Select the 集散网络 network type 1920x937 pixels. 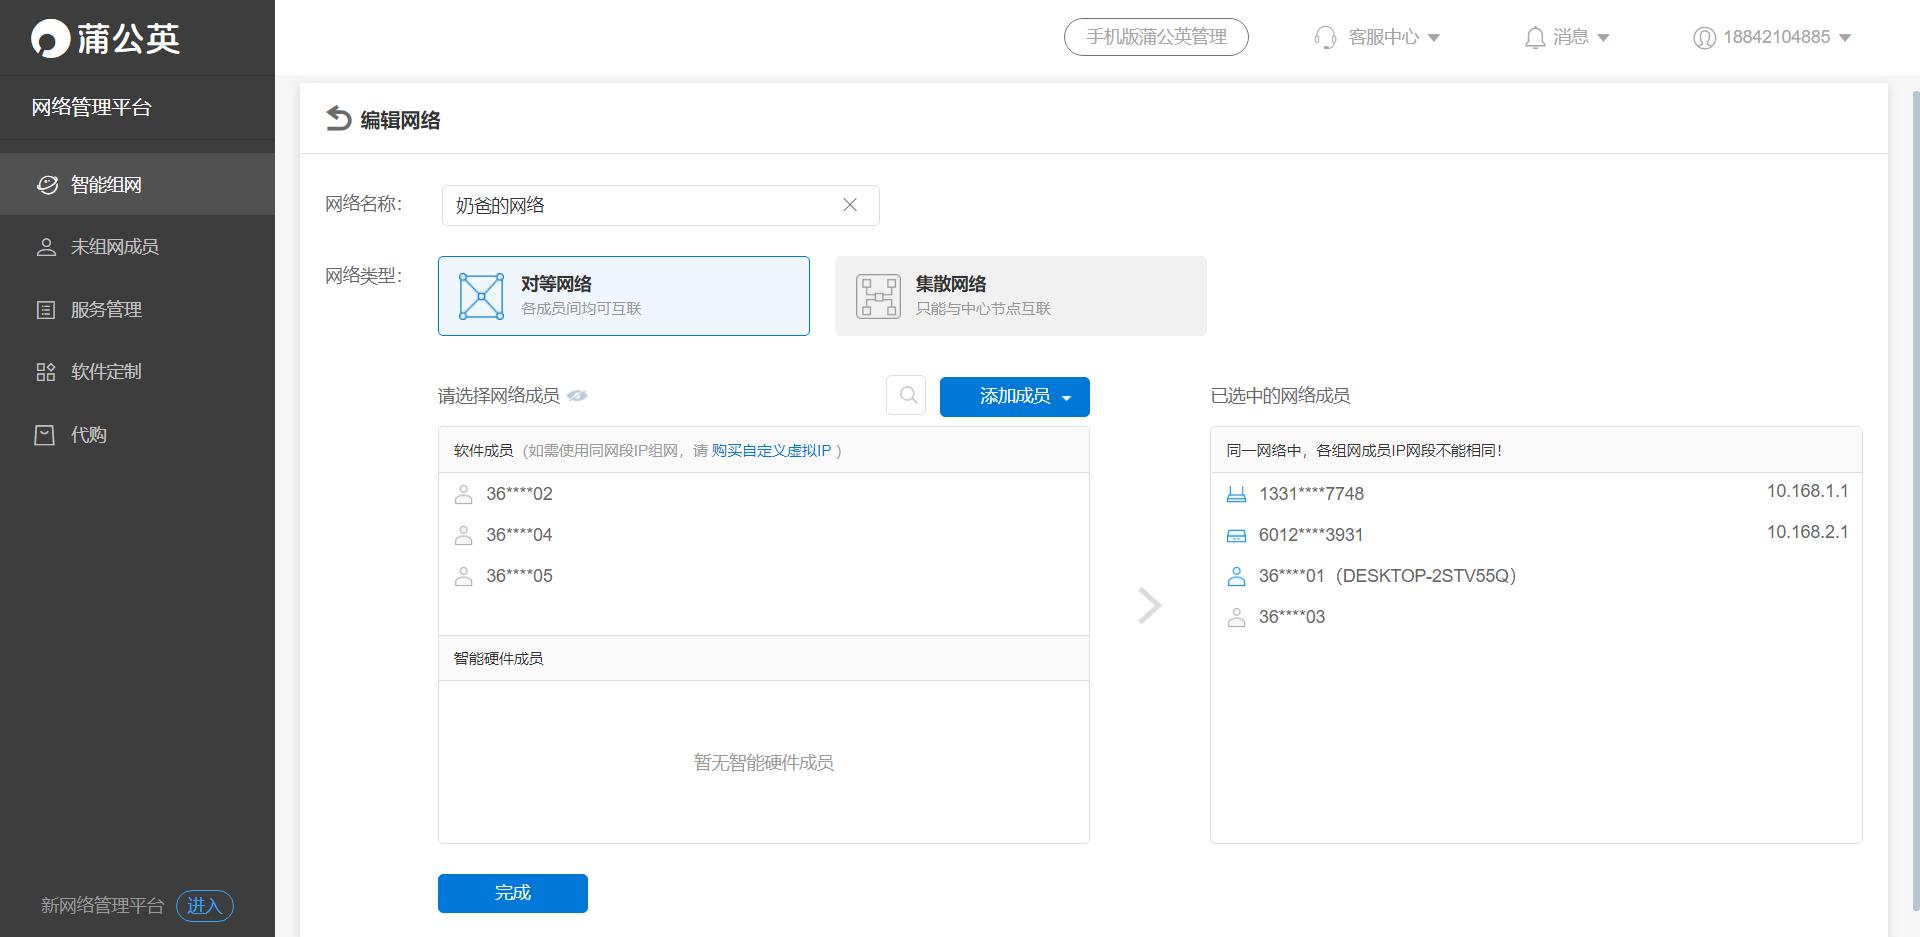1020,296
